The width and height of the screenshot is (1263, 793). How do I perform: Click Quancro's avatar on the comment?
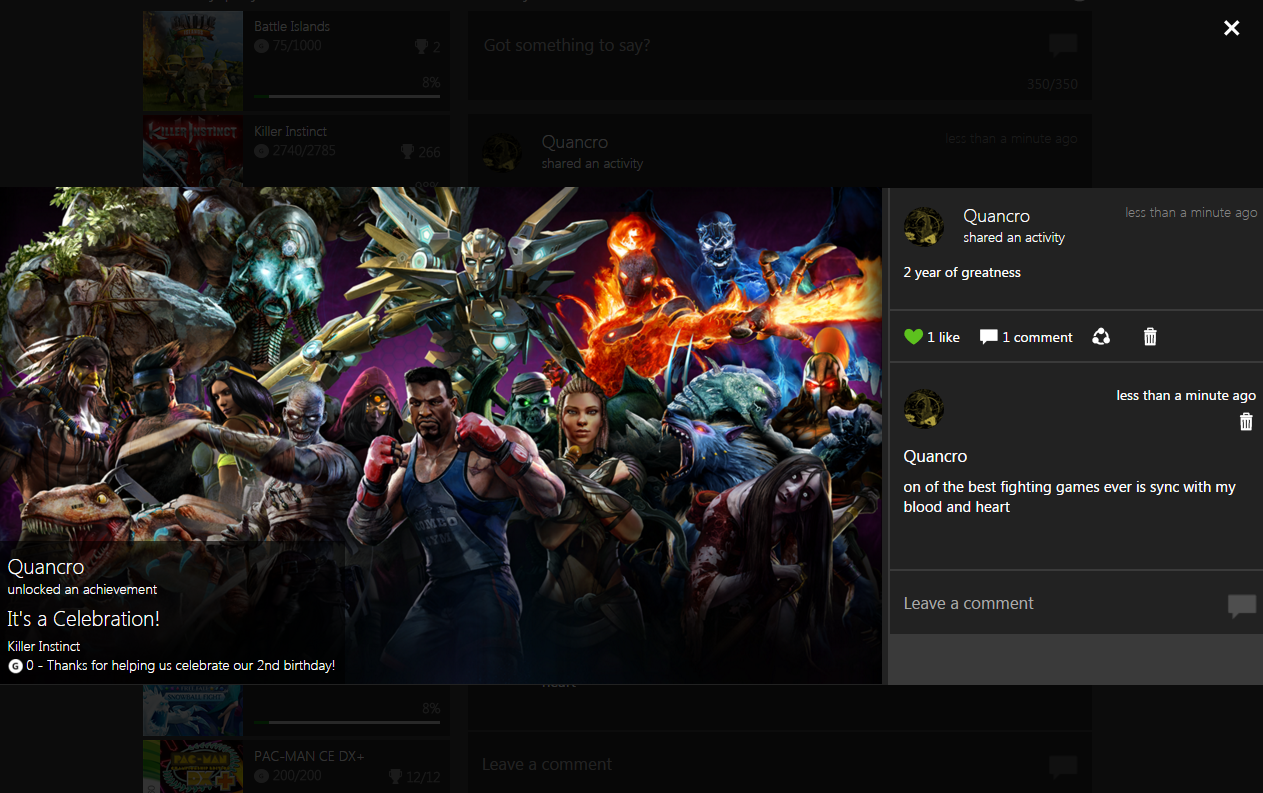click(x=924, y=409)
